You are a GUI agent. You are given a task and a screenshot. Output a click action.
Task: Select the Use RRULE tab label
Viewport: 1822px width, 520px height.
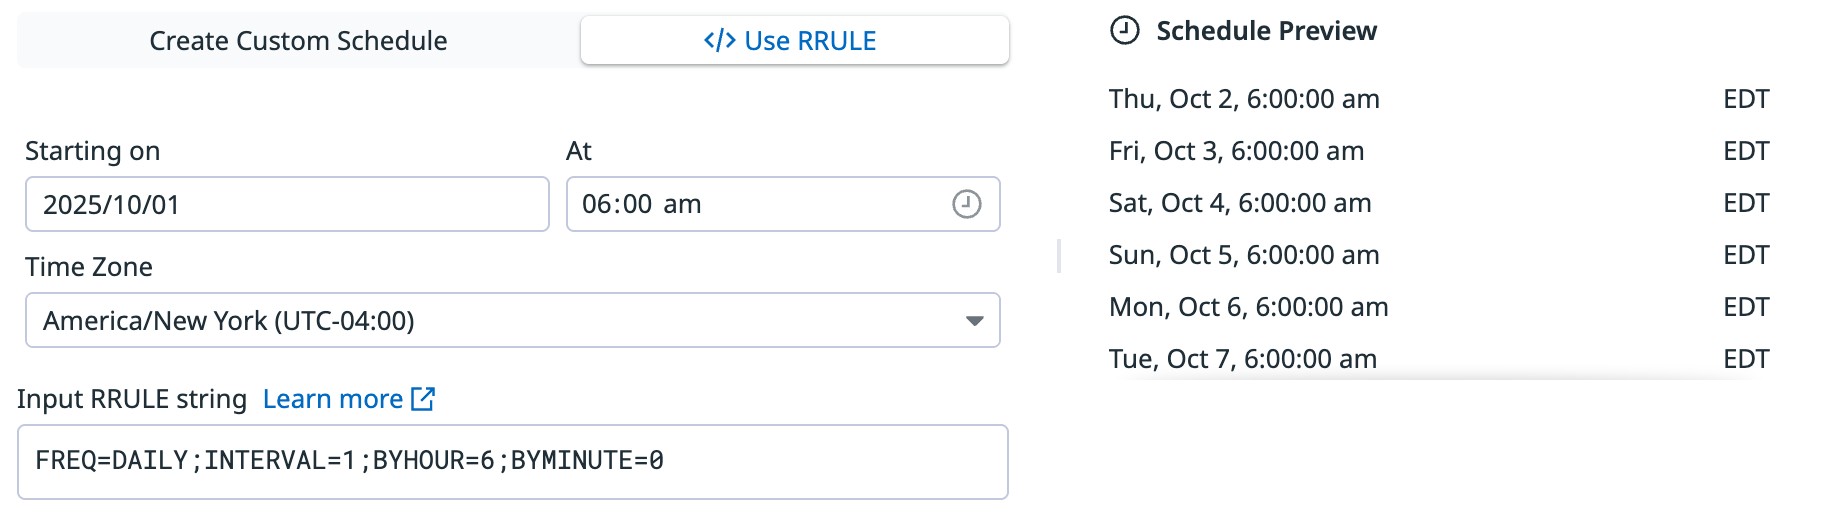pos(810,41)
